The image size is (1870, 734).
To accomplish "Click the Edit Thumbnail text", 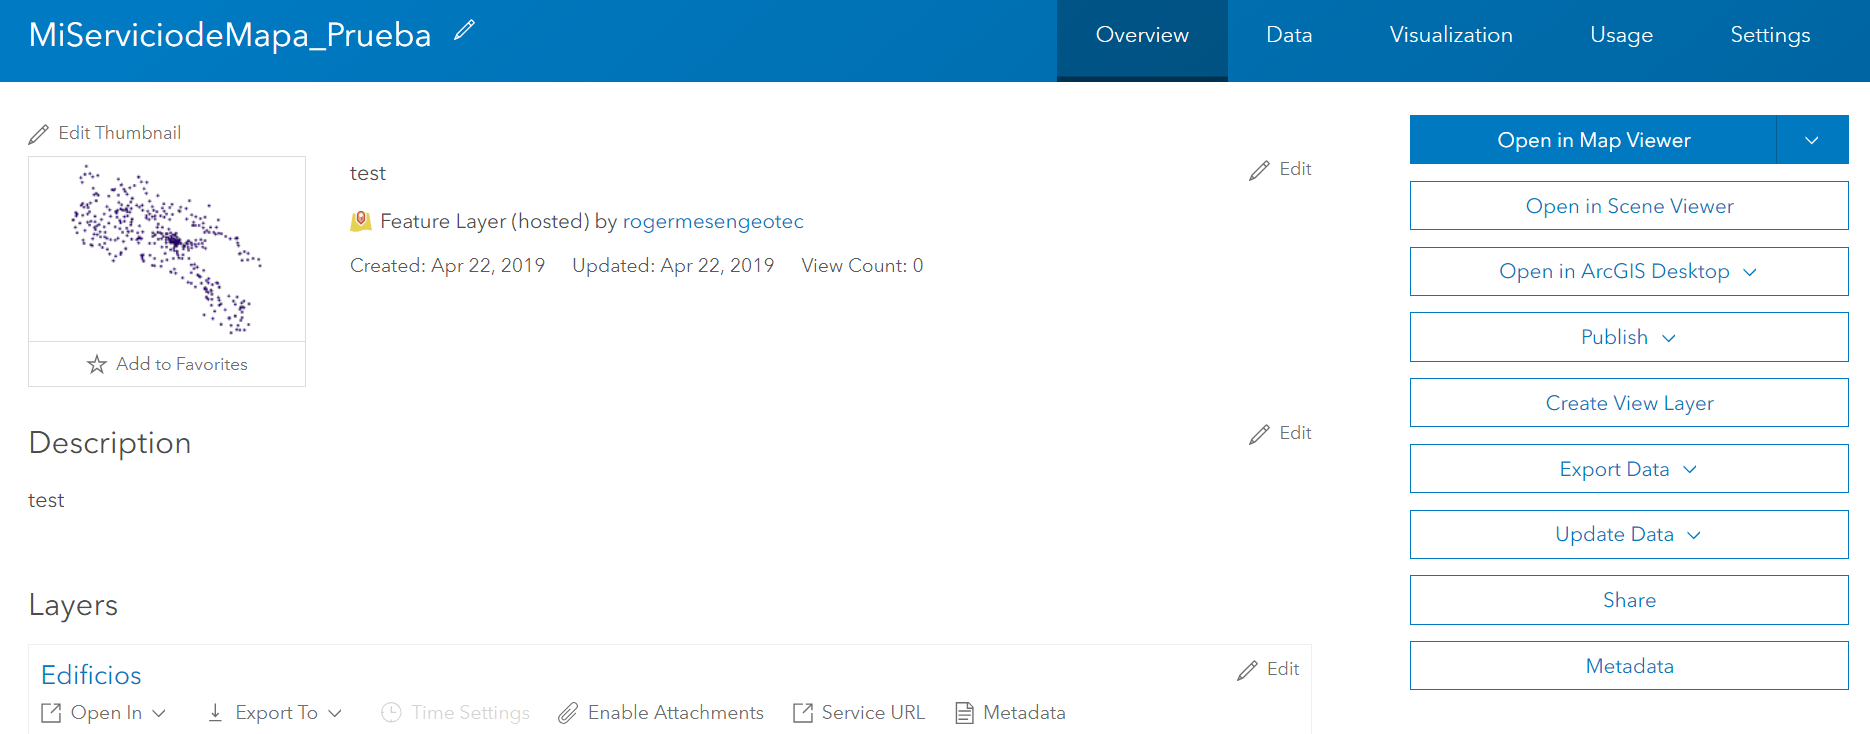I will 119,133.
